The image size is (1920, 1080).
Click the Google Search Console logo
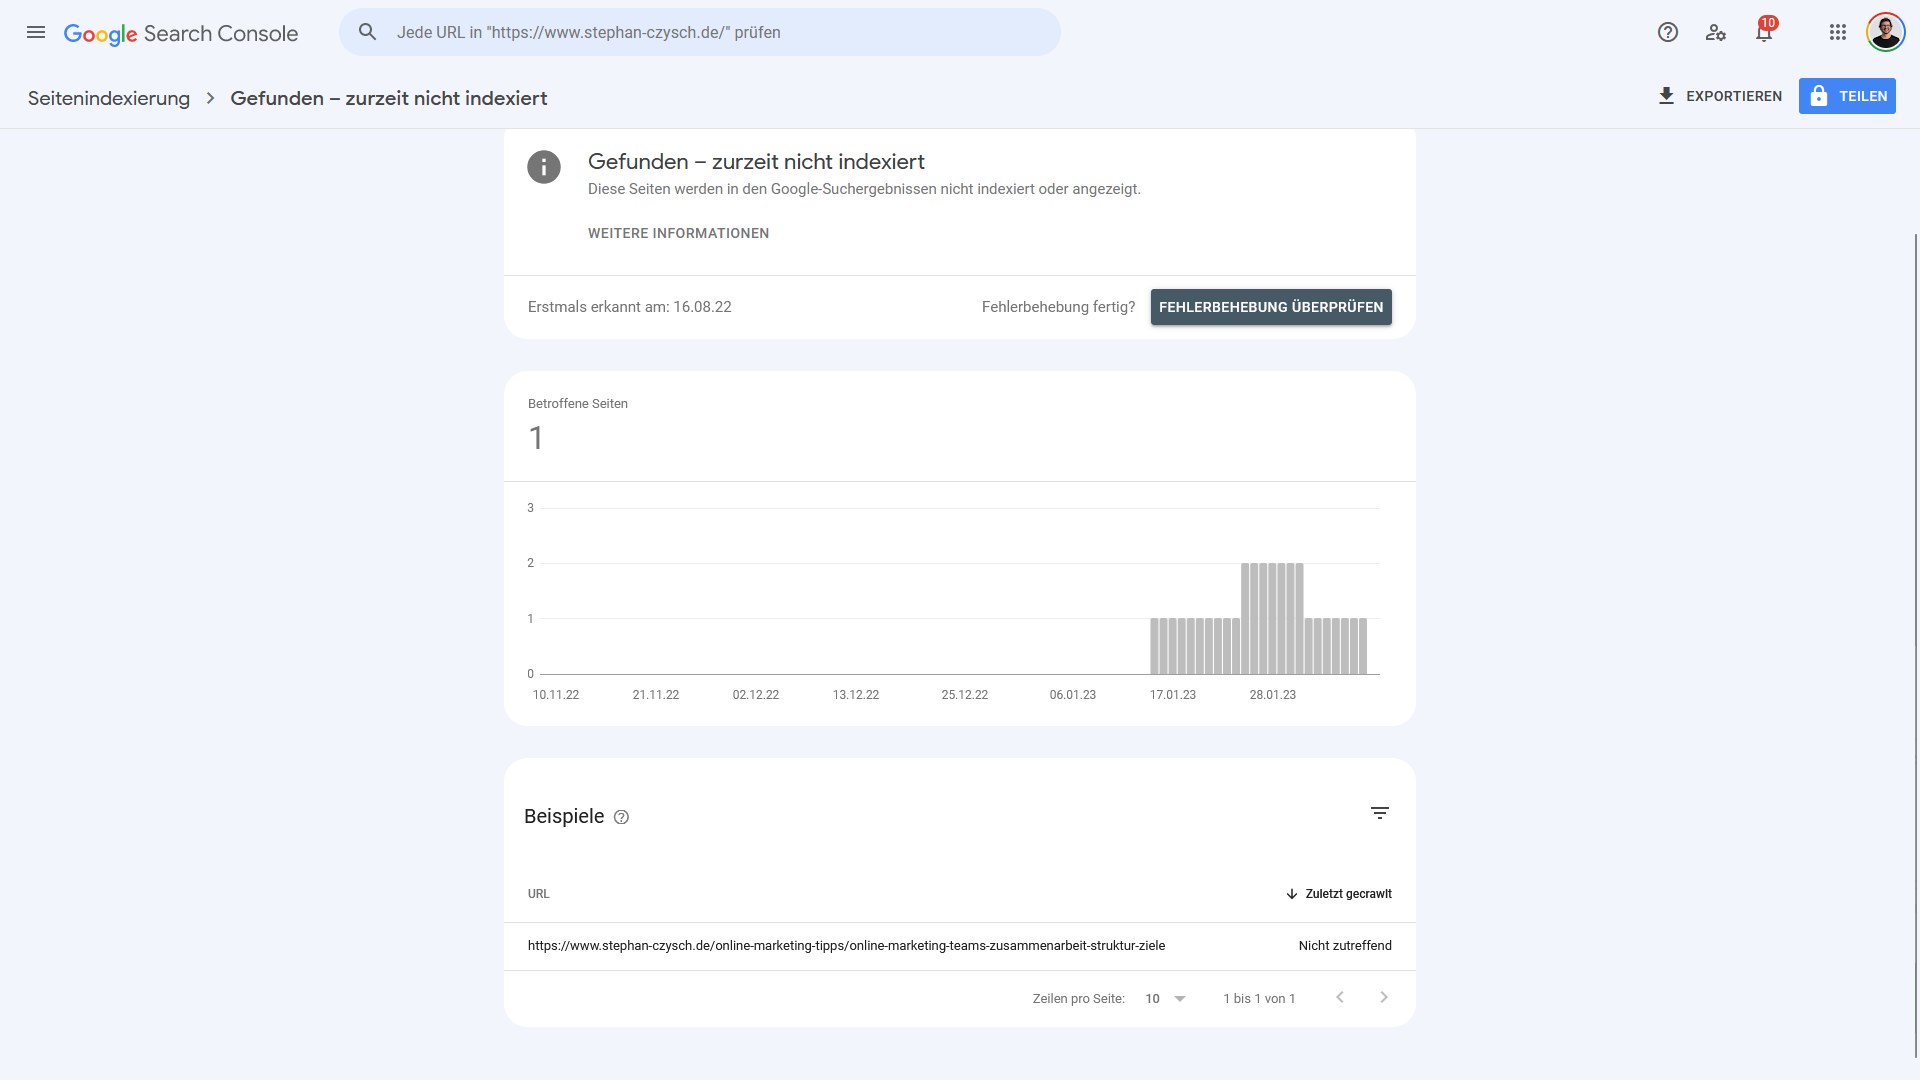pyautogui.click(x=181, y=33)
